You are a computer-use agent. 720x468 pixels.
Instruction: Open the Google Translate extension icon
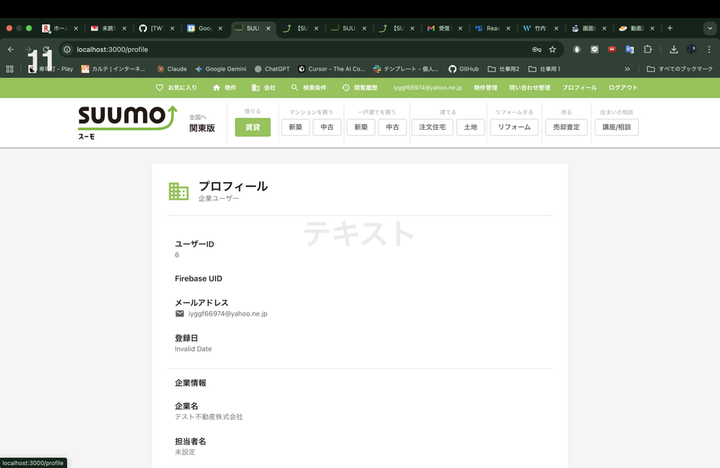(630, 49)
